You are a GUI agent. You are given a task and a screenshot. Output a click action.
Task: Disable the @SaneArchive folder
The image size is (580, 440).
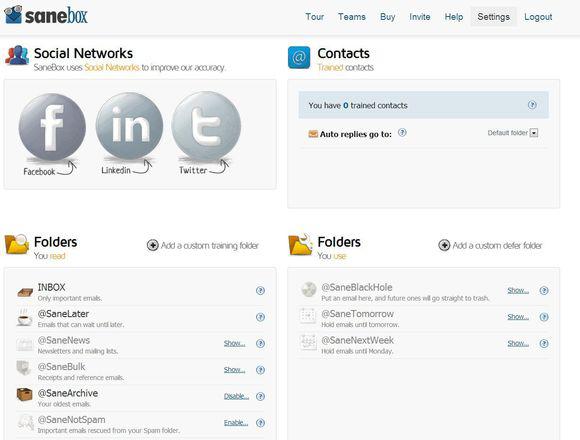[236, 396]
